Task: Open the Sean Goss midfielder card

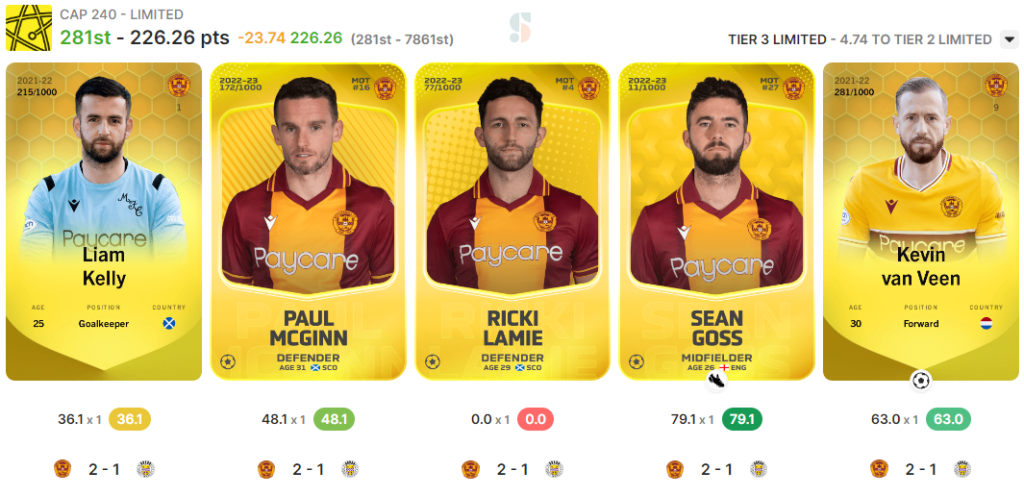Action: click(x=716, y=221)
